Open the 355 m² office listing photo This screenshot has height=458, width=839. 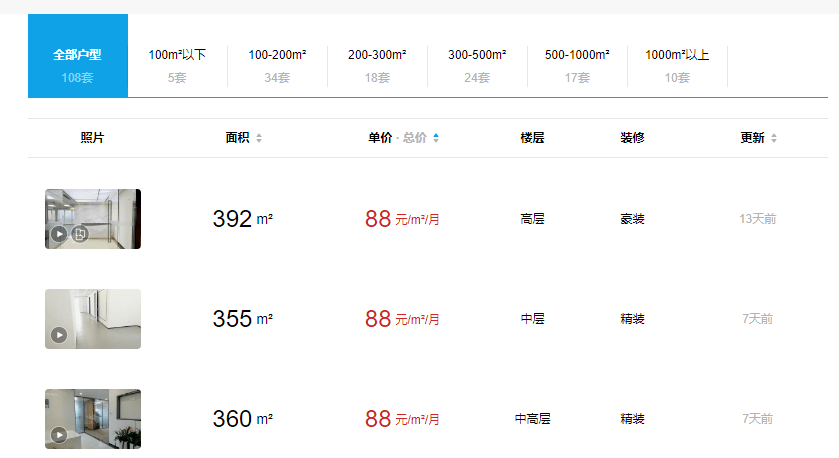pyautogui.click(x=93, y=319)
